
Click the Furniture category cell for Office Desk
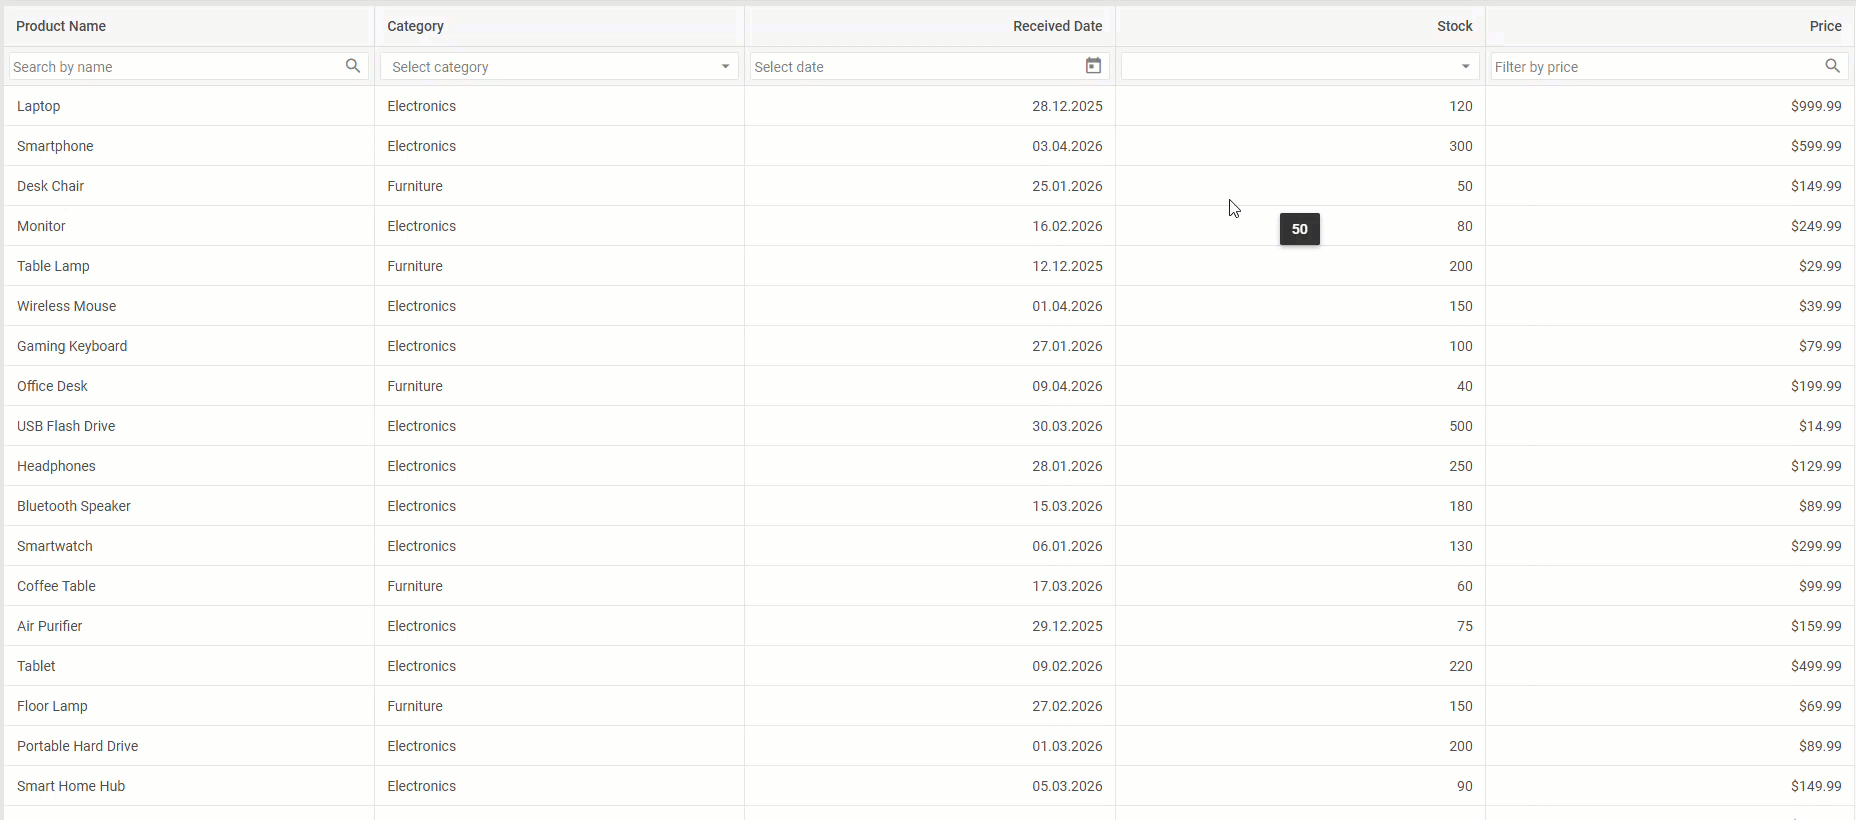pos(415,386)
